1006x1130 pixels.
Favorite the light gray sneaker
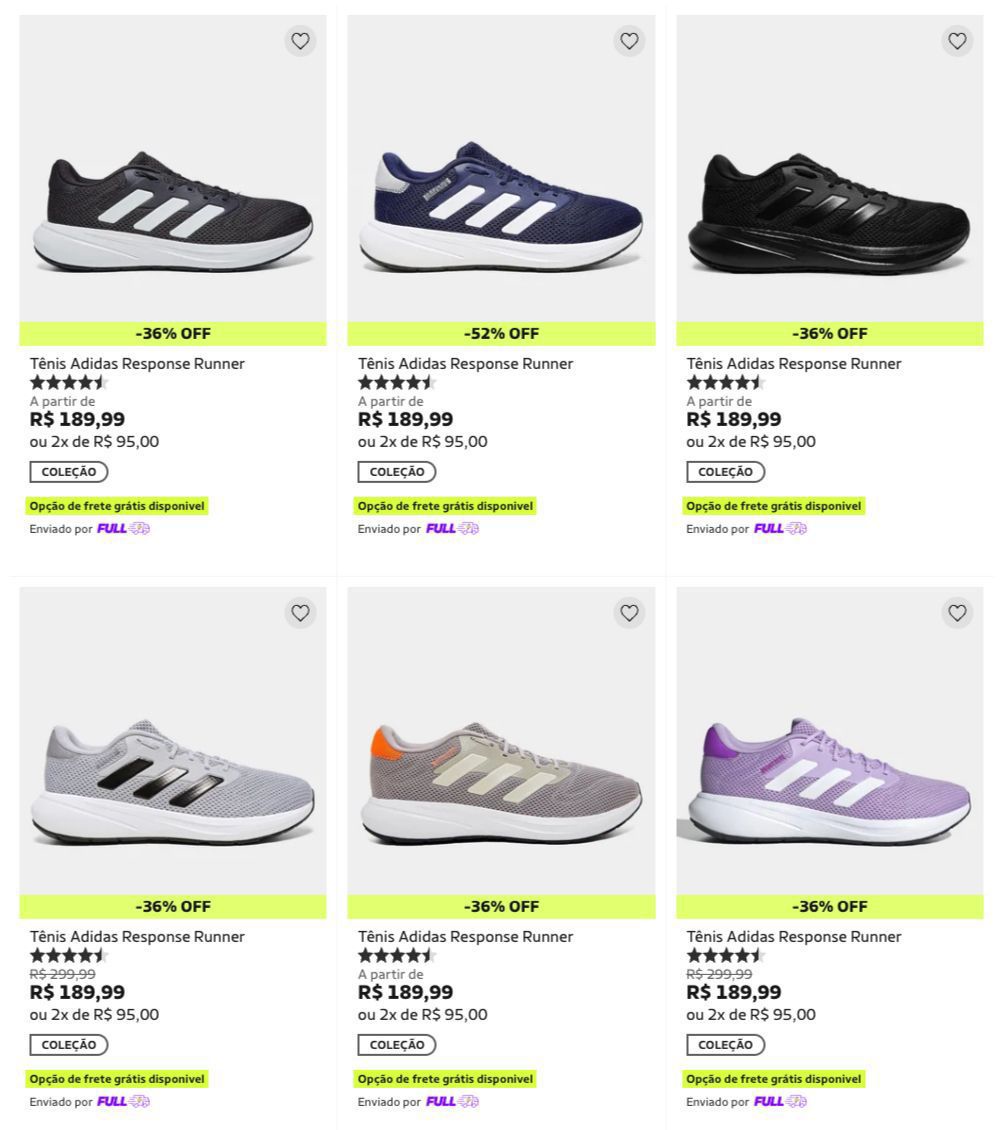coord(300,613)
